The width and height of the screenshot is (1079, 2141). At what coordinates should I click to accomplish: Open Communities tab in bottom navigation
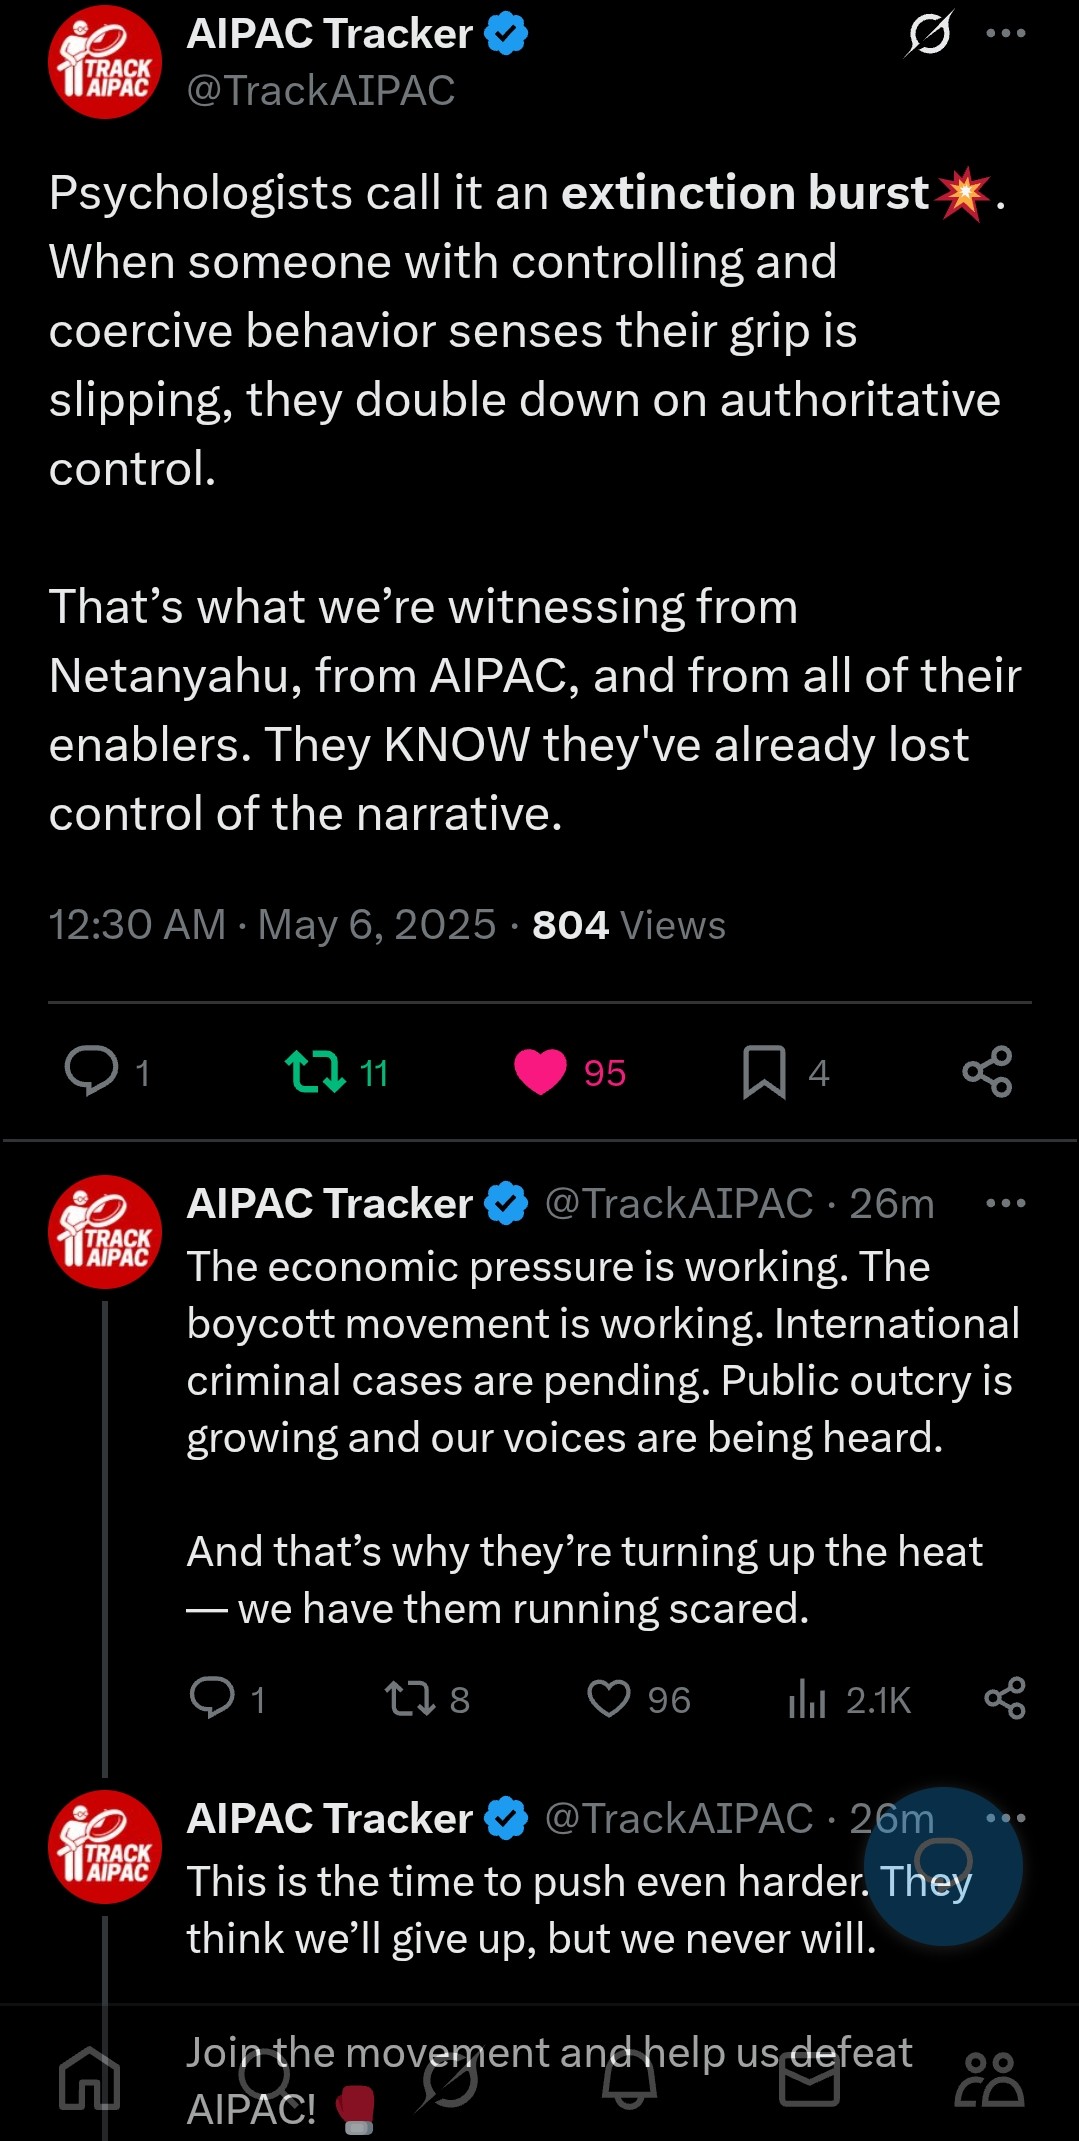[989, 2078]
